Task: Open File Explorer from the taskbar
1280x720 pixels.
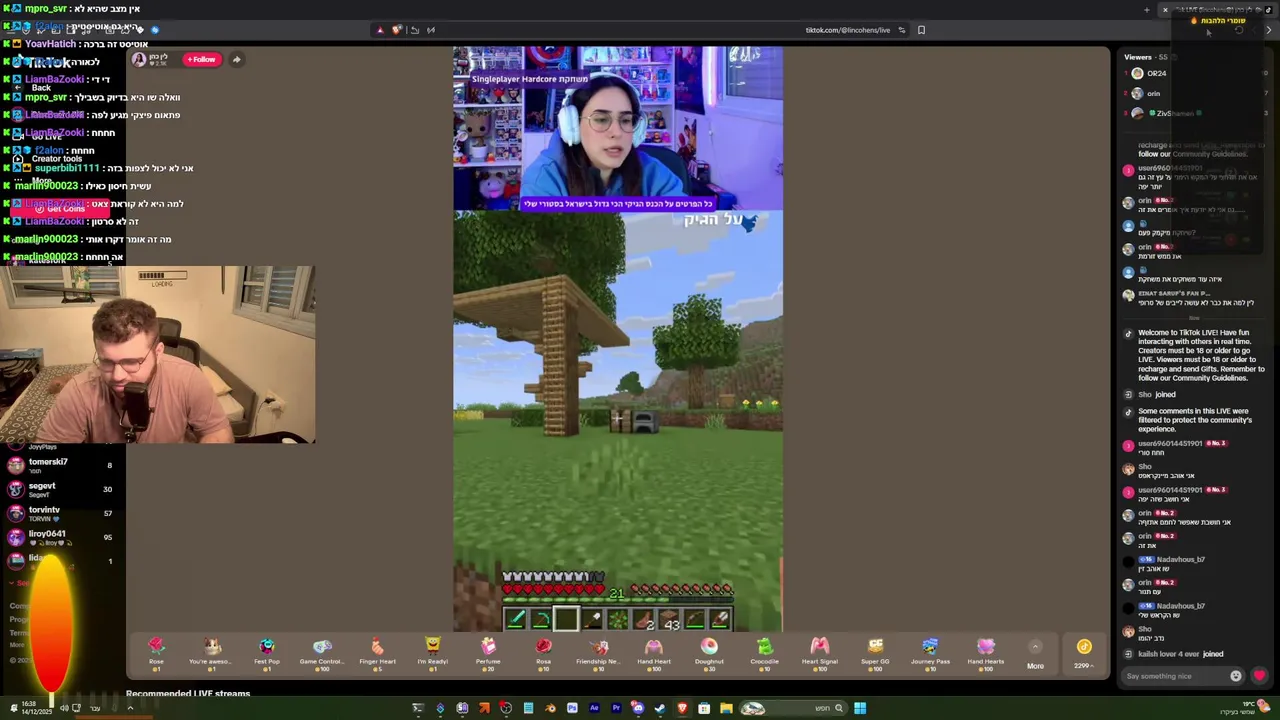Action: pos(726,708)
